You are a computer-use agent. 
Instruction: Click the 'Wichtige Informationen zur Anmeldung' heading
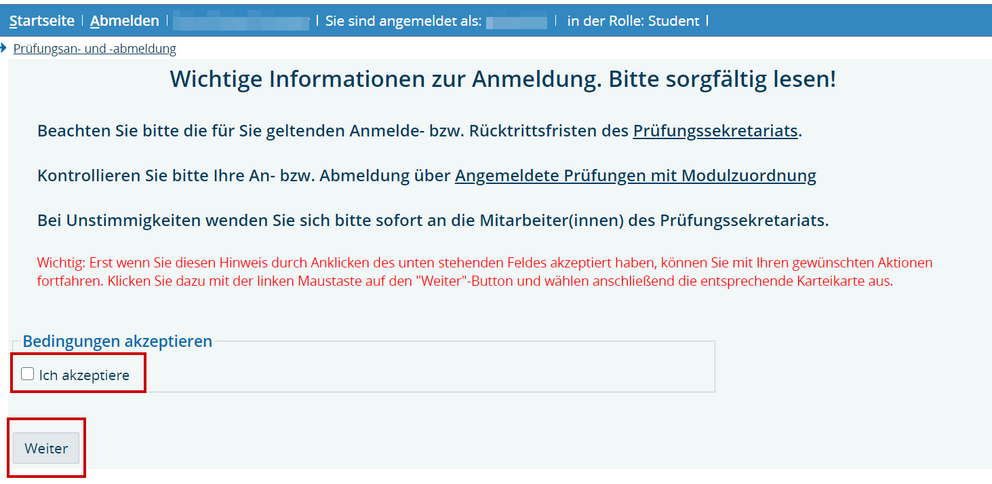pyautogui.click(x=502, y=79)
